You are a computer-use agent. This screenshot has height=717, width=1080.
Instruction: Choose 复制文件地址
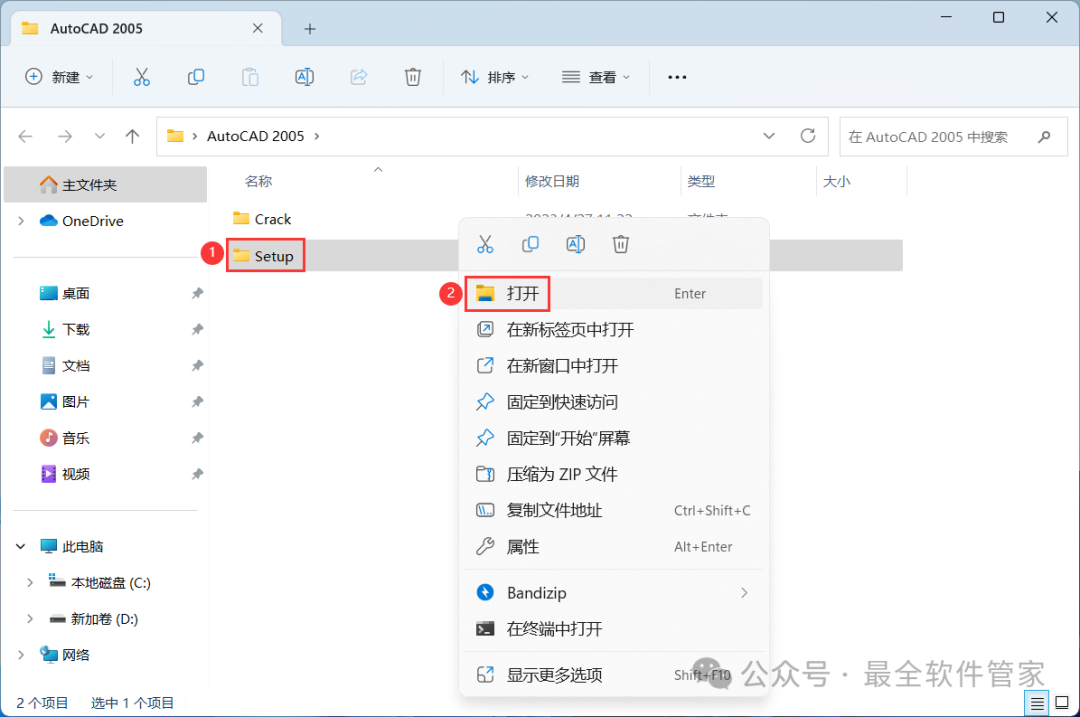(x=614, y=510)
